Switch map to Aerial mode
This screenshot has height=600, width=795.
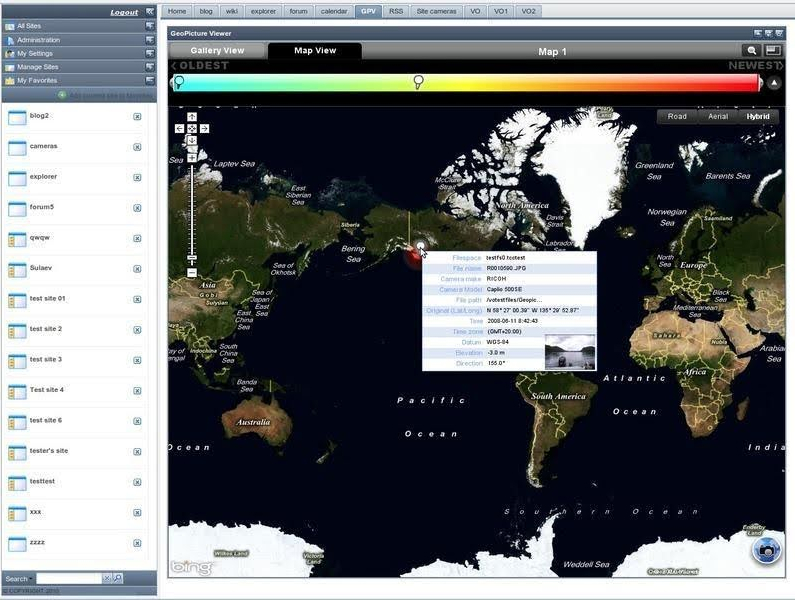pos(718,116)
